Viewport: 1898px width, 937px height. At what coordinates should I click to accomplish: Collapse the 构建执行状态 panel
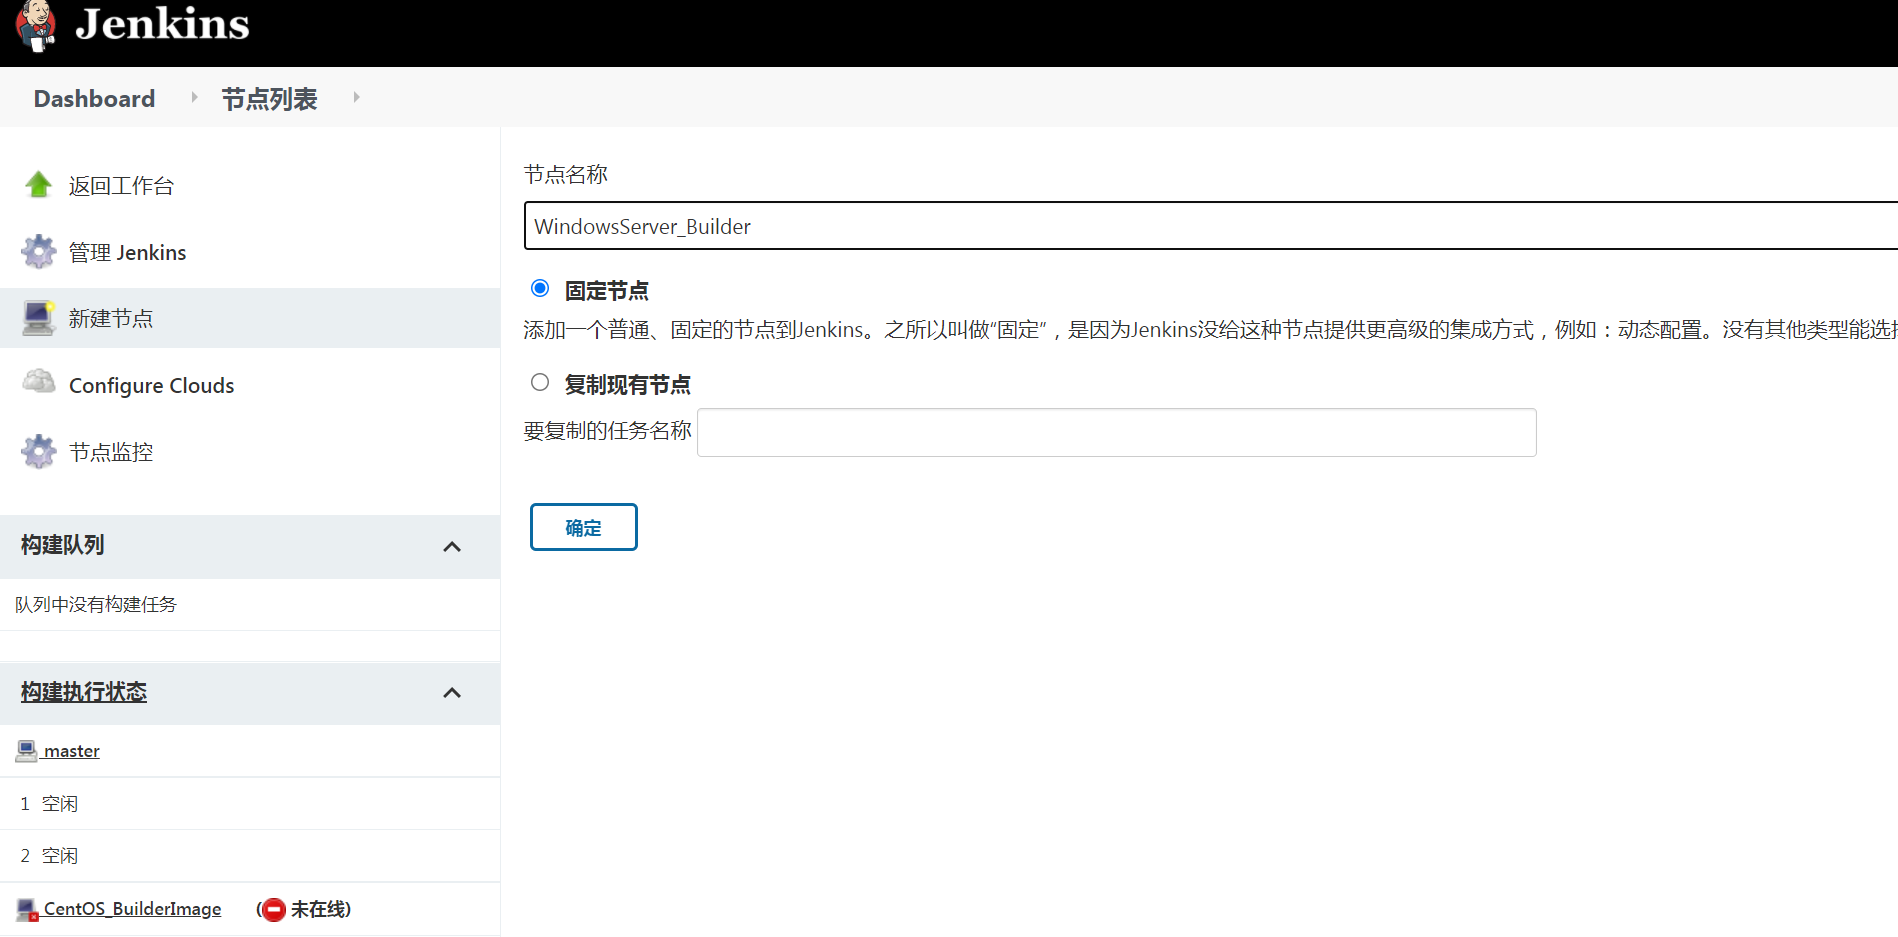pos(452,692)
